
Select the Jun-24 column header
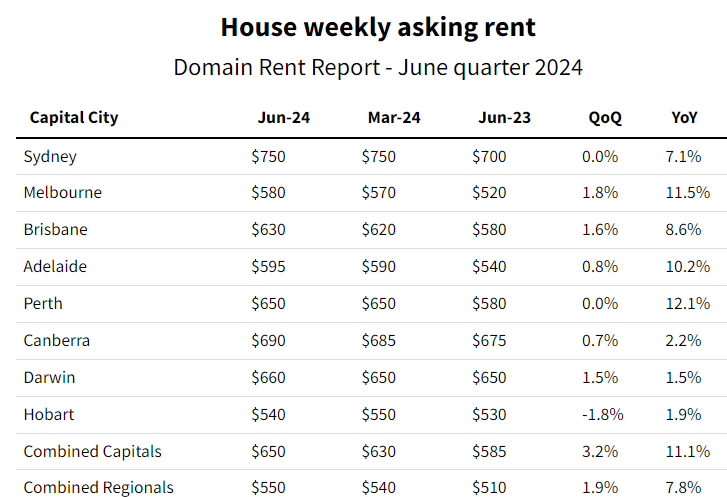284,118
